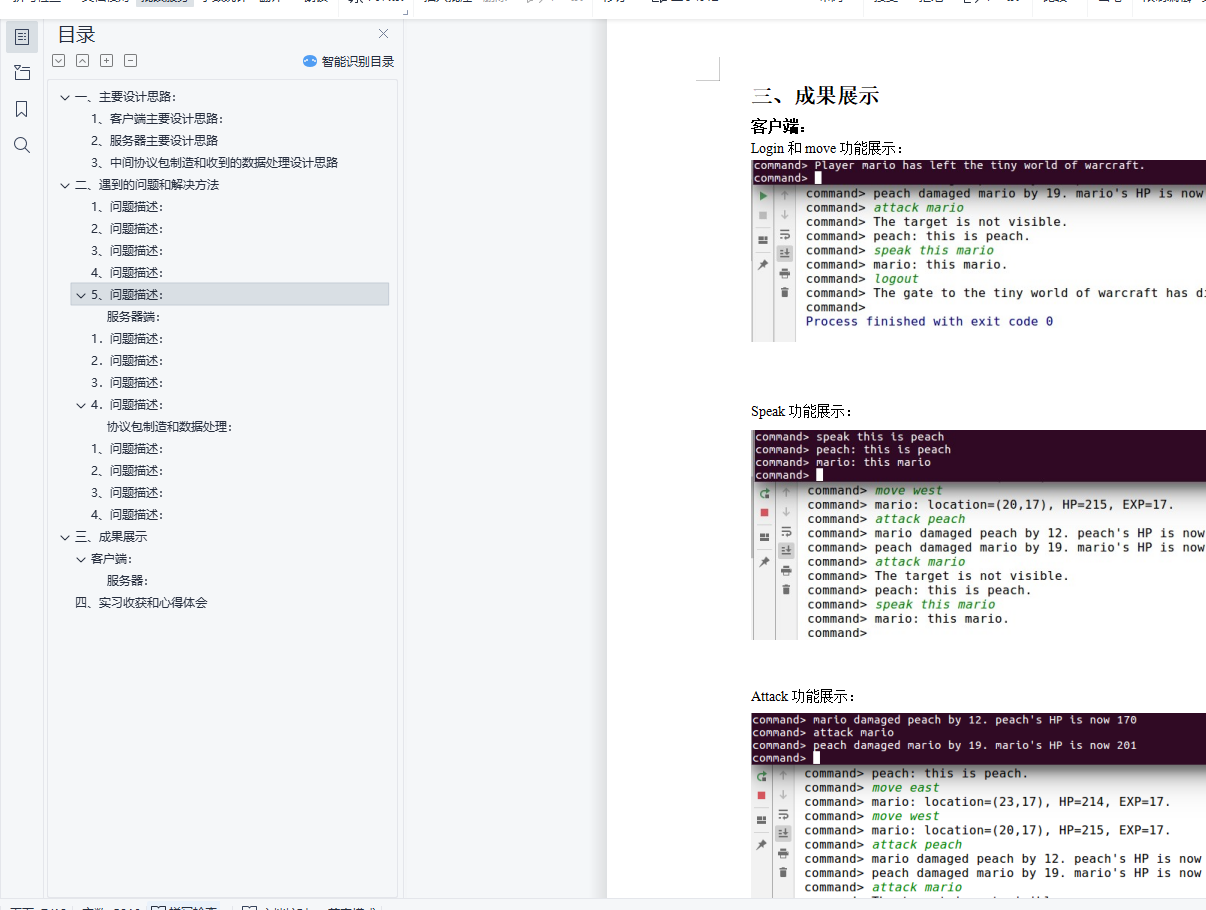The width and height of the screenshot is (1206, 910).
Task: Select 三、成果展示 outline entry
Action: pyautogui.click(x=111, y=537)
